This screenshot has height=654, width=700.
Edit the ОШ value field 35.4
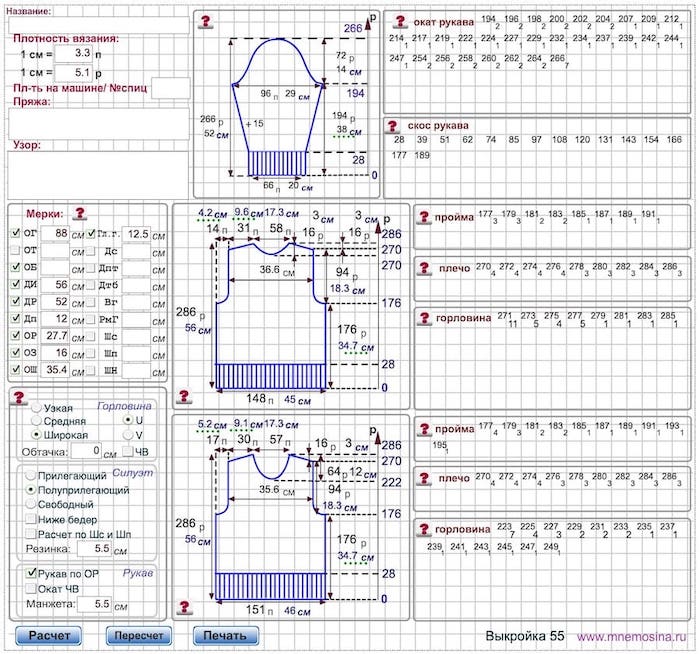(55, 370)
